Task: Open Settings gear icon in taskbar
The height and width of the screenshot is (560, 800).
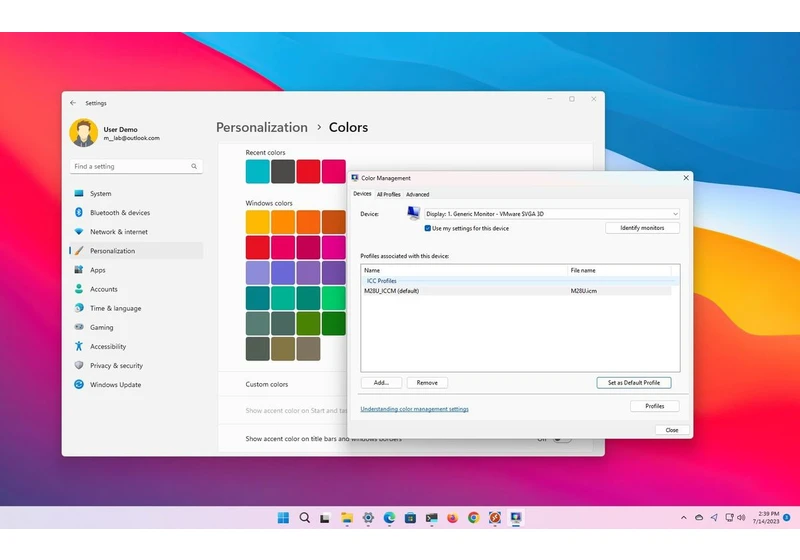Action: pyautogui.click(x=368, y=518)
